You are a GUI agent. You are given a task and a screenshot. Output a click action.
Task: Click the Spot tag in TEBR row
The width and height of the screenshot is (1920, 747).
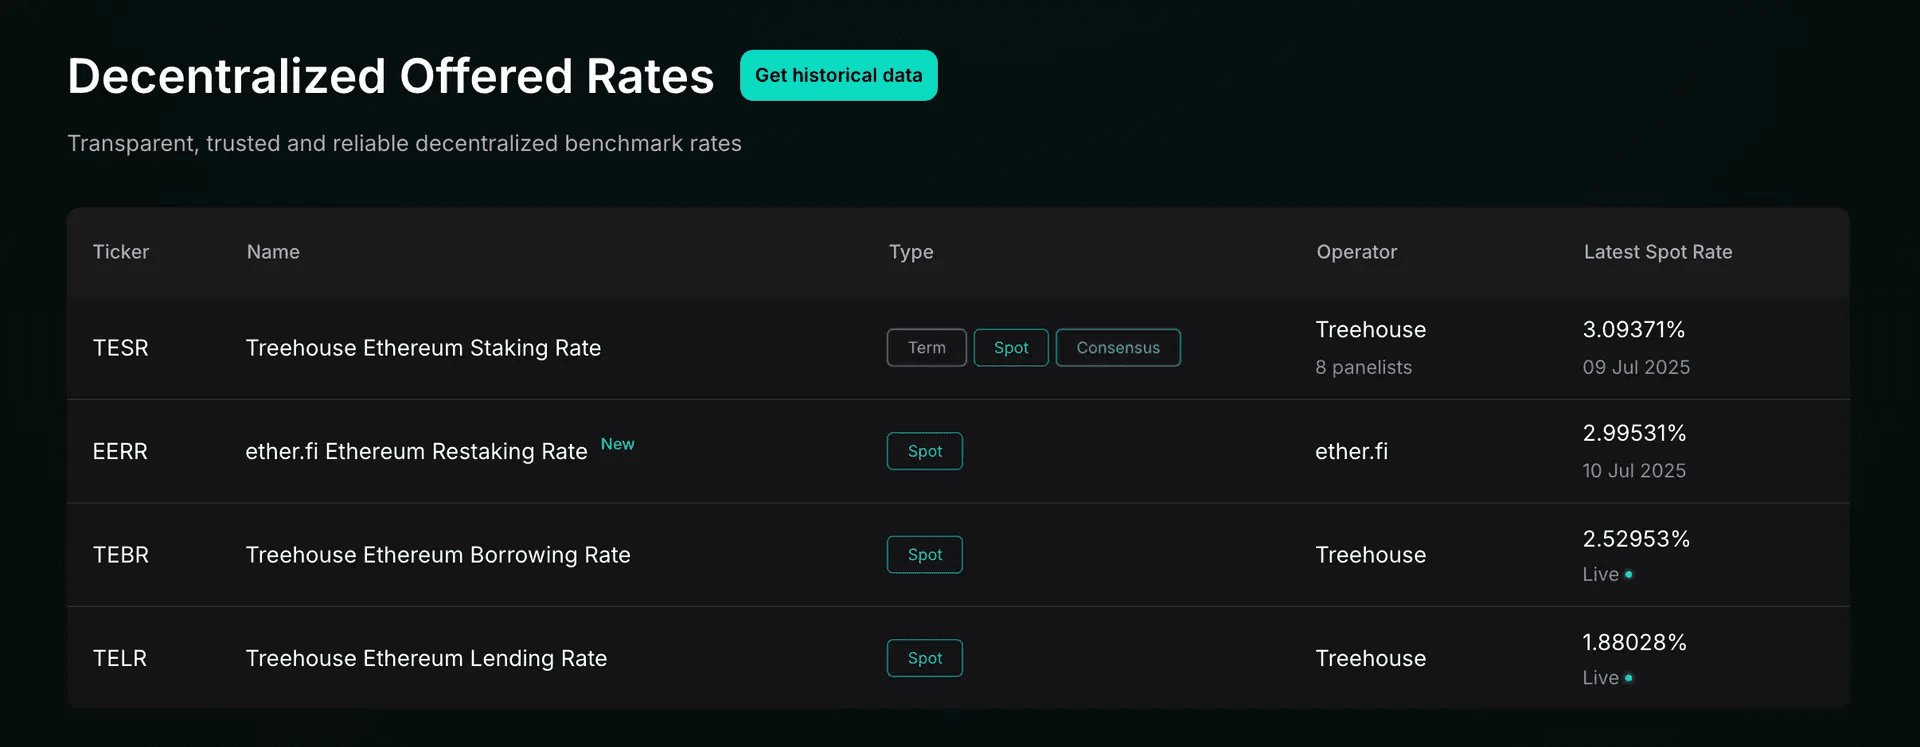click(925, 555)
